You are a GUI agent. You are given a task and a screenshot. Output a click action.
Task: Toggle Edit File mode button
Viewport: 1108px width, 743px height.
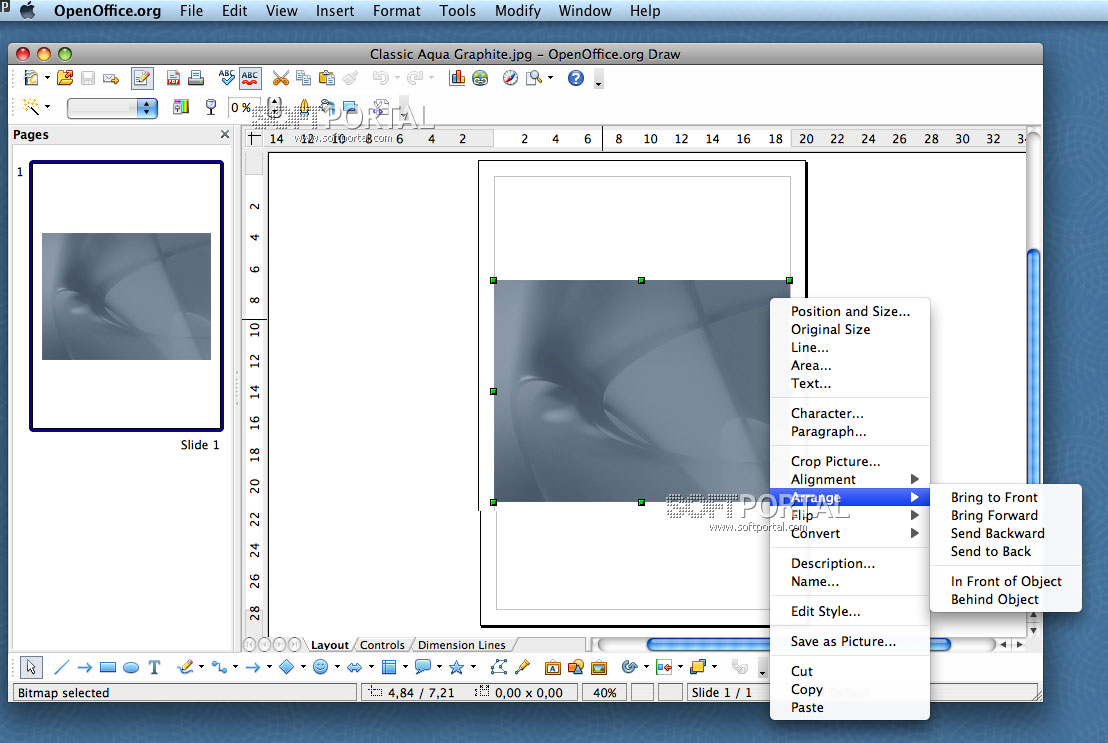pos(142,79)
